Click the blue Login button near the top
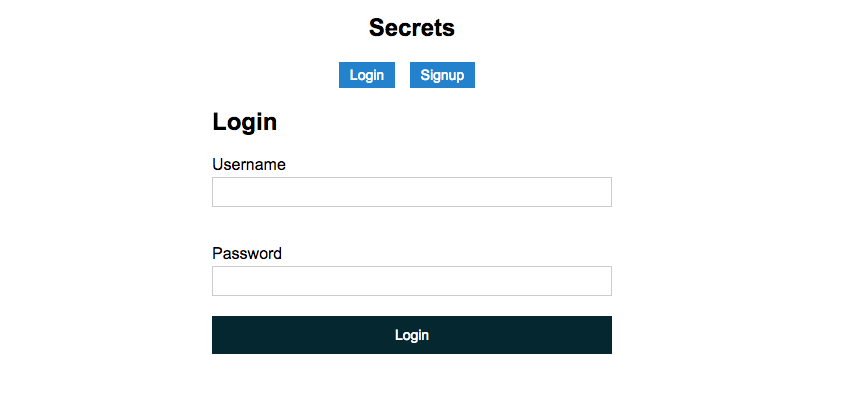853x413 pixels. pos(367,75)
